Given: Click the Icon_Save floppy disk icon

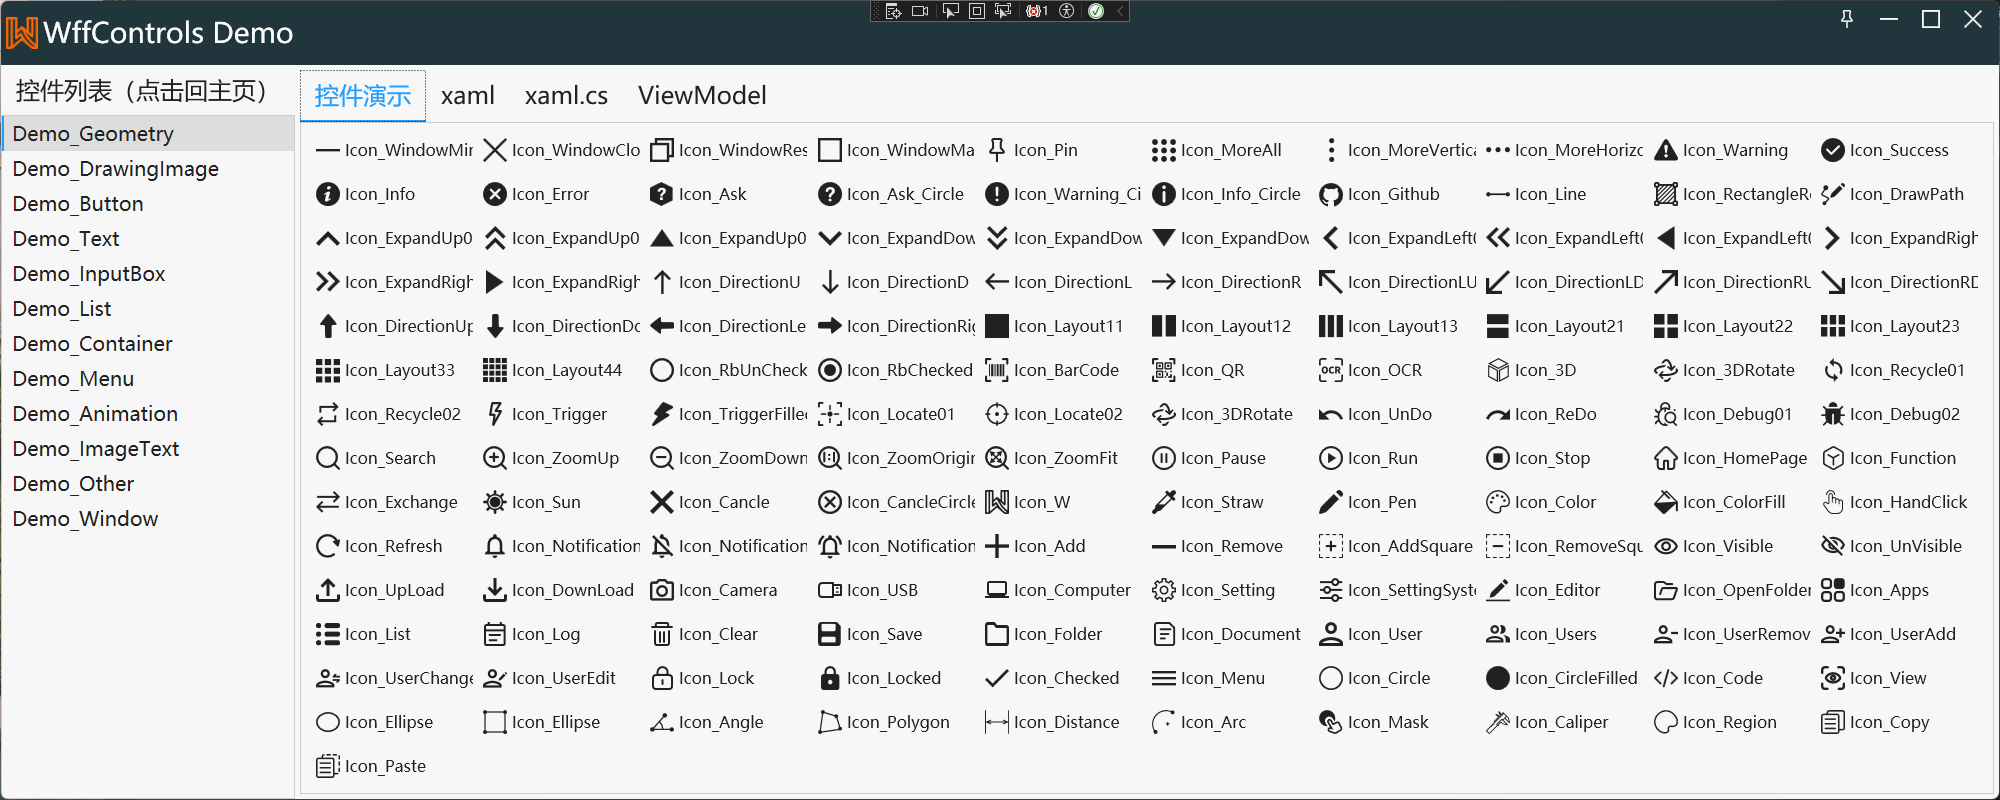Looking at the screenshot, I should click(829, 634).
